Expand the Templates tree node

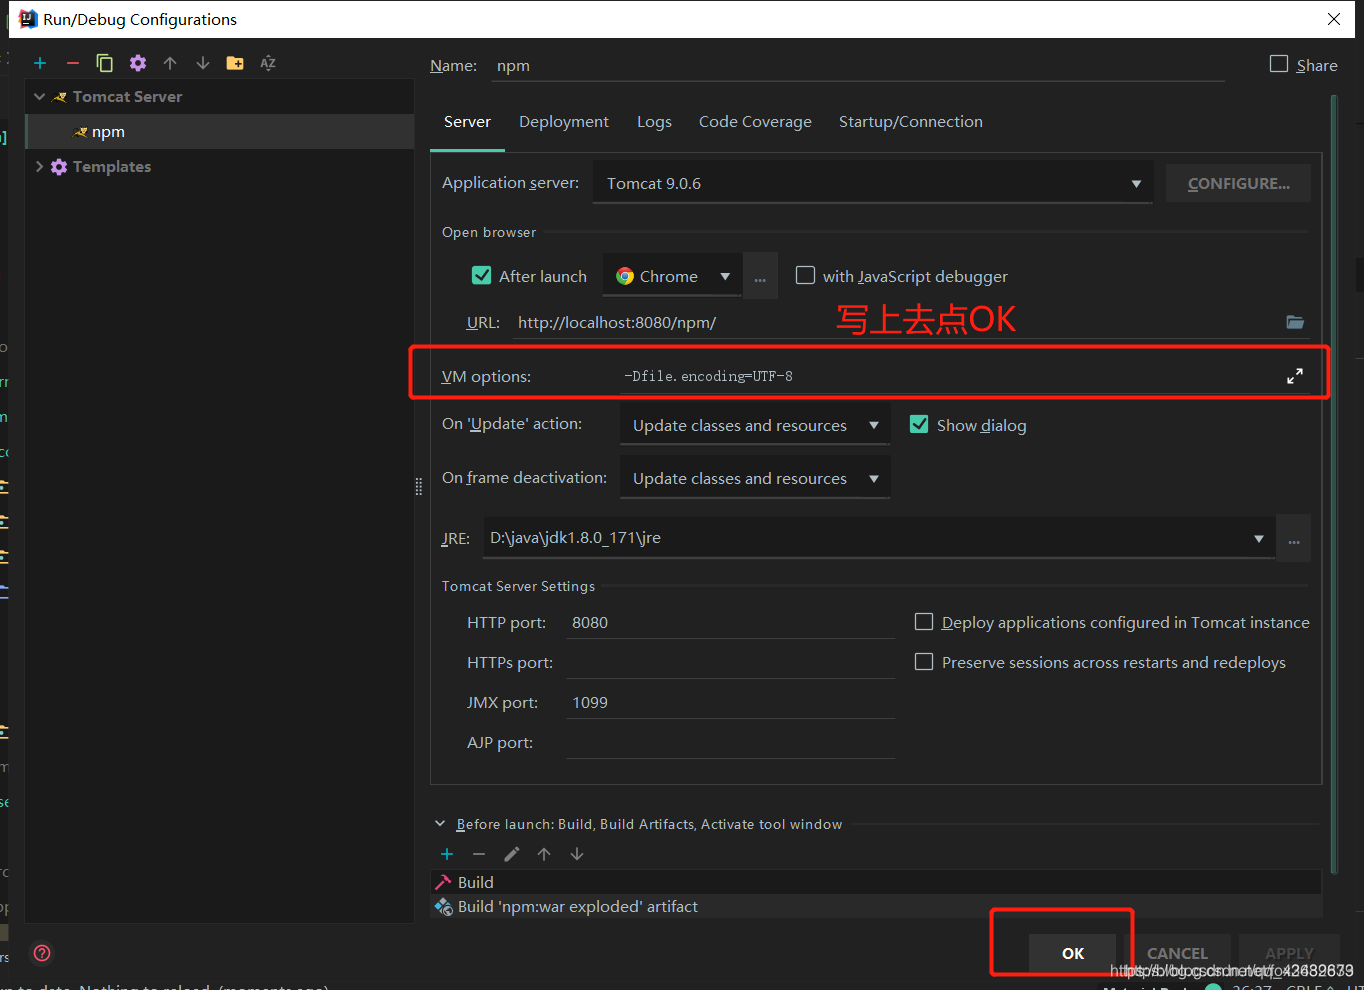pyautogui.click(x=40, y=167)
